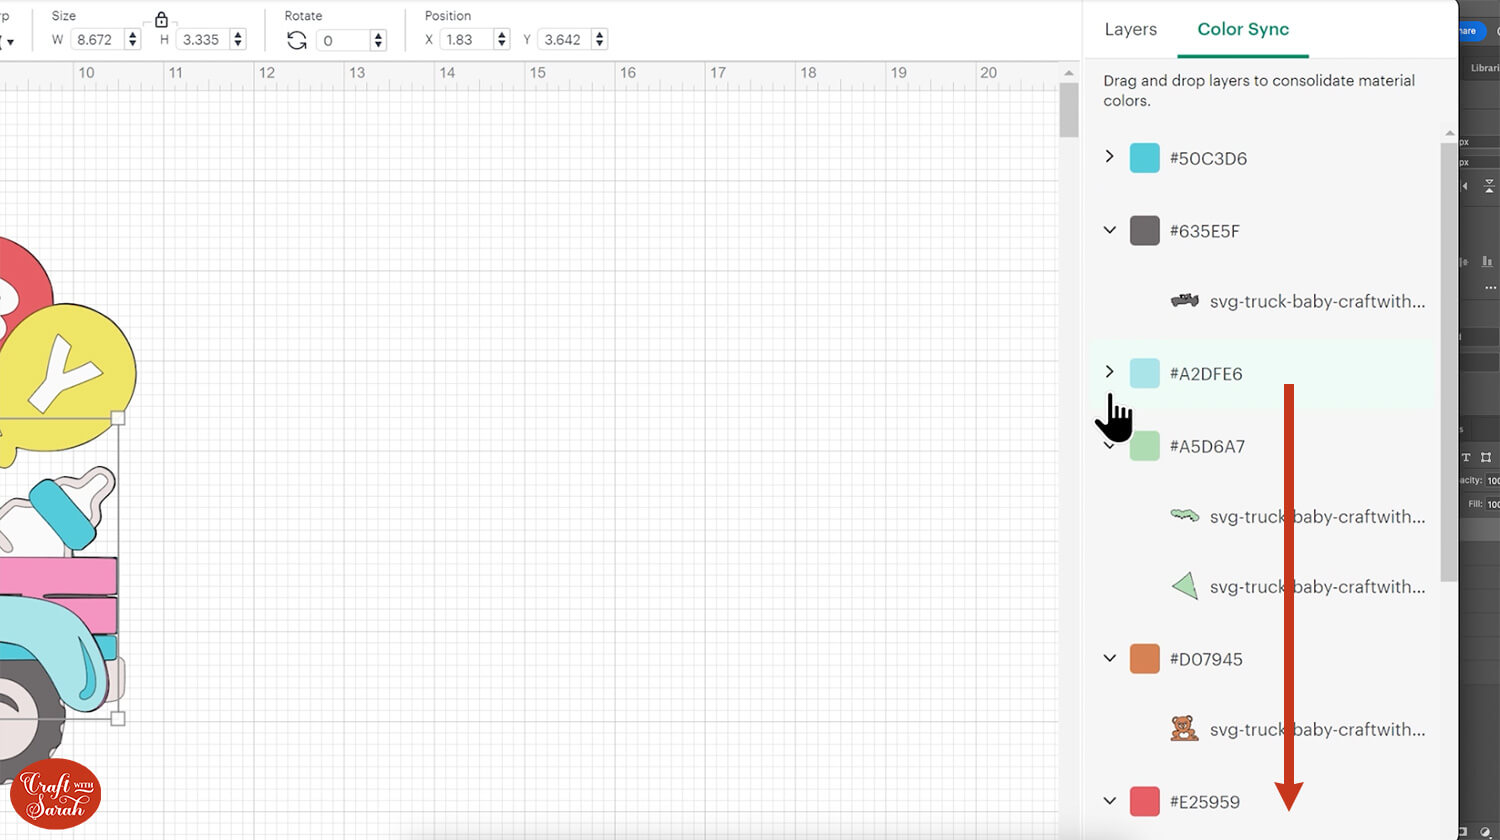Click the Width stepper arrows
The height and width of the screenshot is (840, 1500).
(133, 40)
